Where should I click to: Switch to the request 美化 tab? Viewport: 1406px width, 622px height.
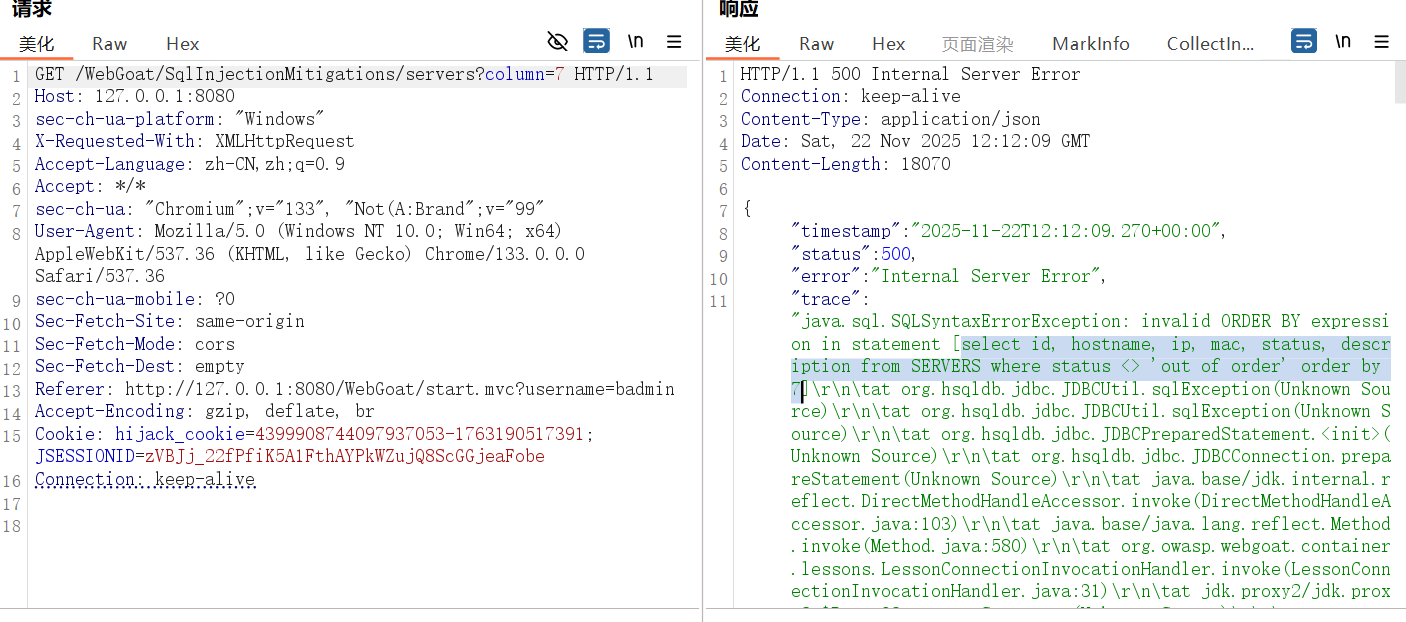[37, 44]
